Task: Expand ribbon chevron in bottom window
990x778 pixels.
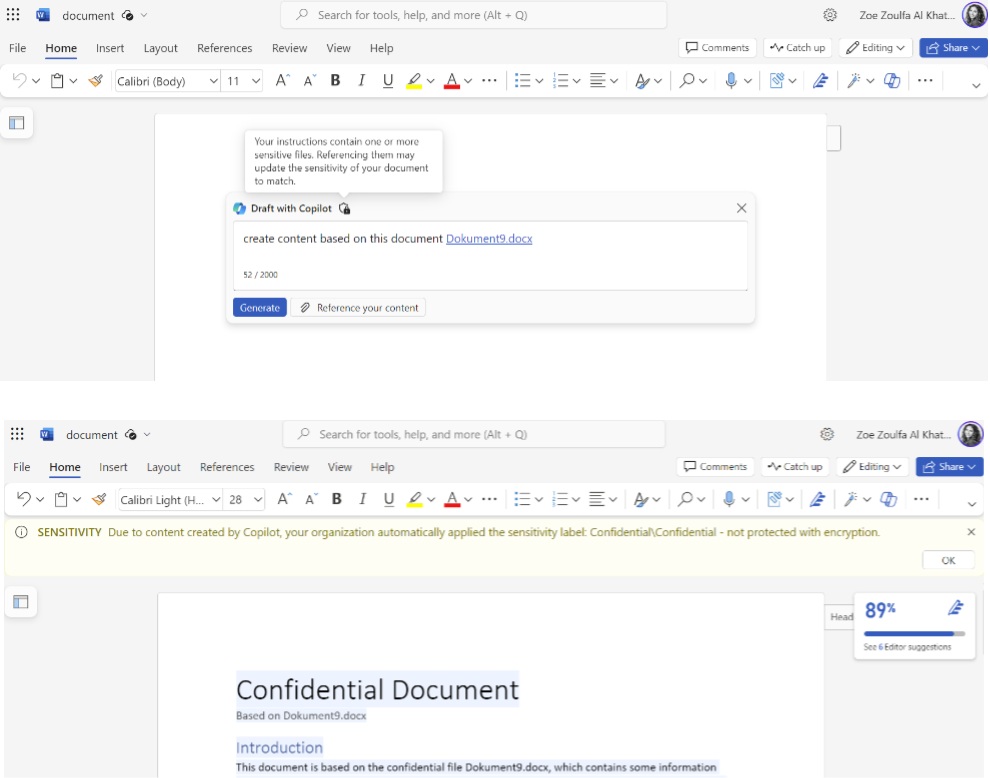Action: click(x=972, y=503)
